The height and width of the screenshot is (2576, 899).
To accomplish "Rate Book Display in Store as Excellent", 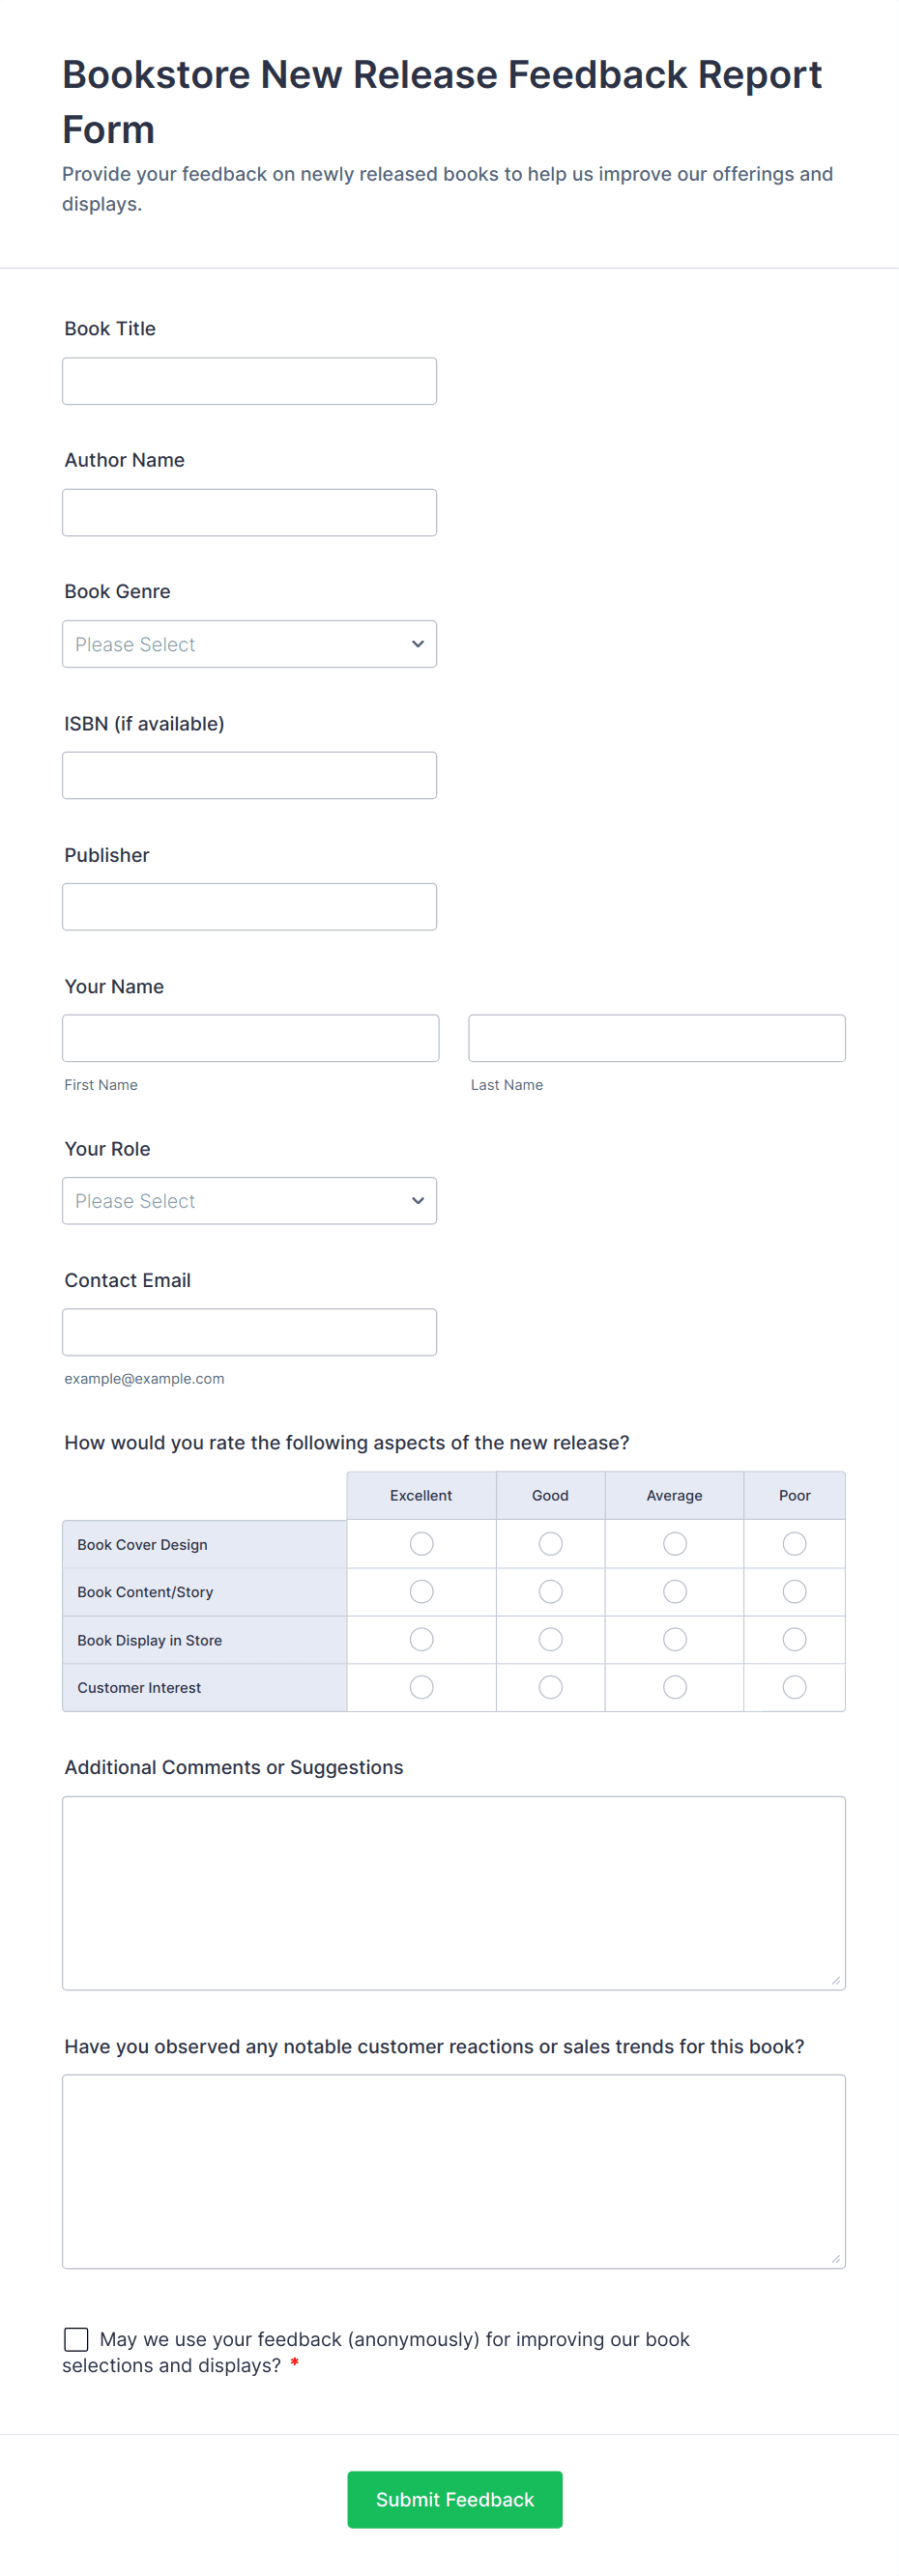I will pyautogui.click(x=421, y=1639).
